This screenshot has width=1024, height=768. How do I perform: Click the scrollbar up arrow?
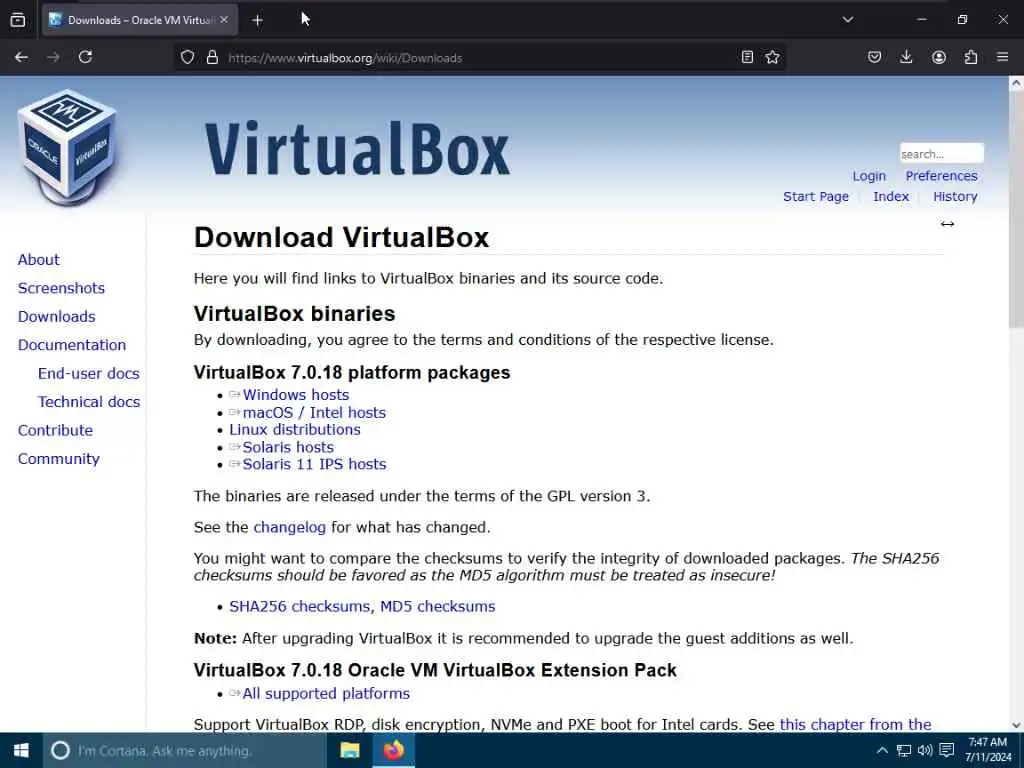(1016, 83)
